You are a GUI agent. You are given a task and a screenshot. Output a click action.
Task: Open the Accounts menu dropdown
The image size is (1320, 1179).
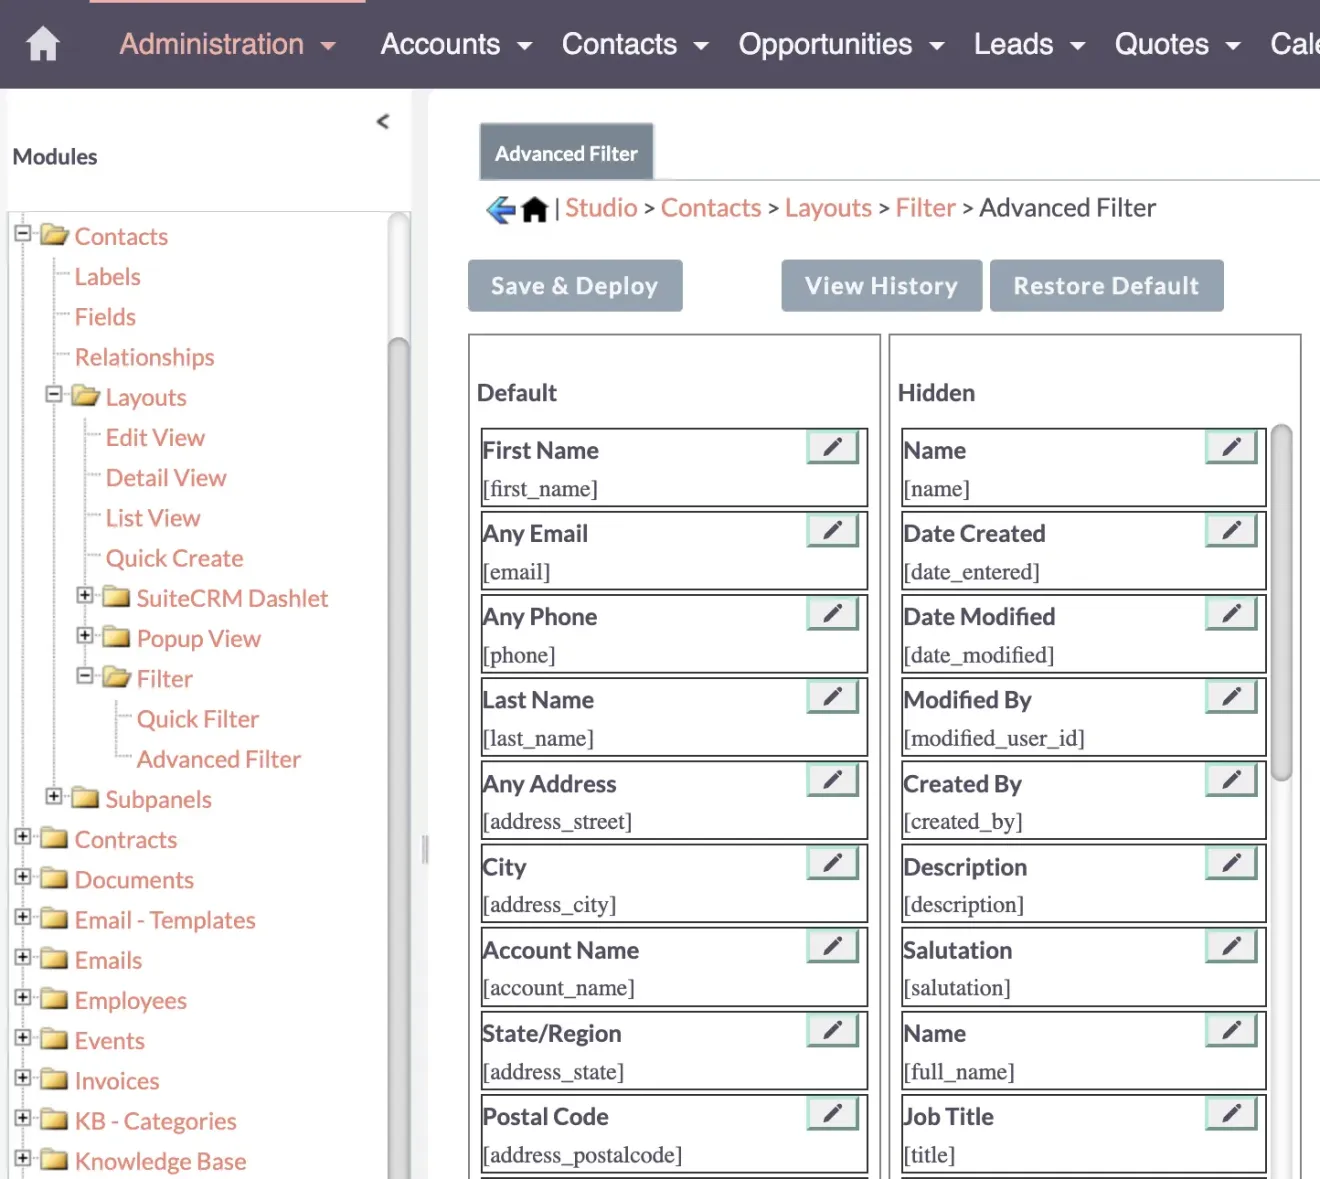[x=456, y=44]
